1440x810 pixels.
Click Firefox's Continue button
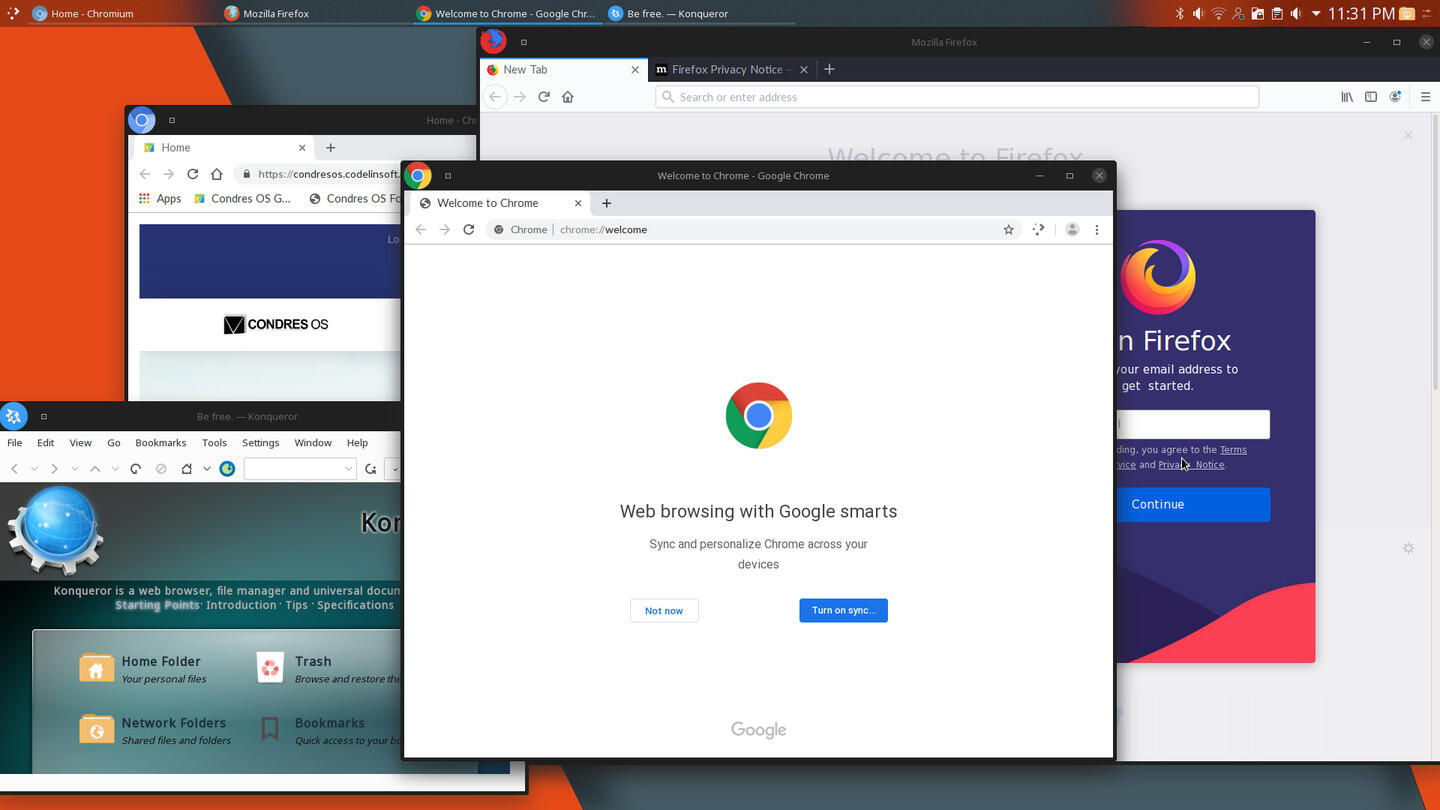coord(1192,504)
